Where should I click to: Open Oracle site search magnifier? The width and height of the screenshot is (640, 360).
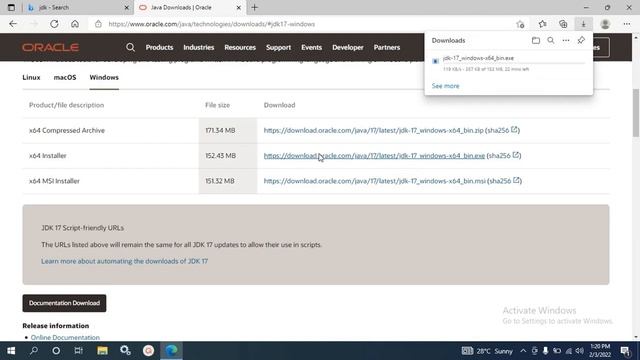(x=130, y=47)
